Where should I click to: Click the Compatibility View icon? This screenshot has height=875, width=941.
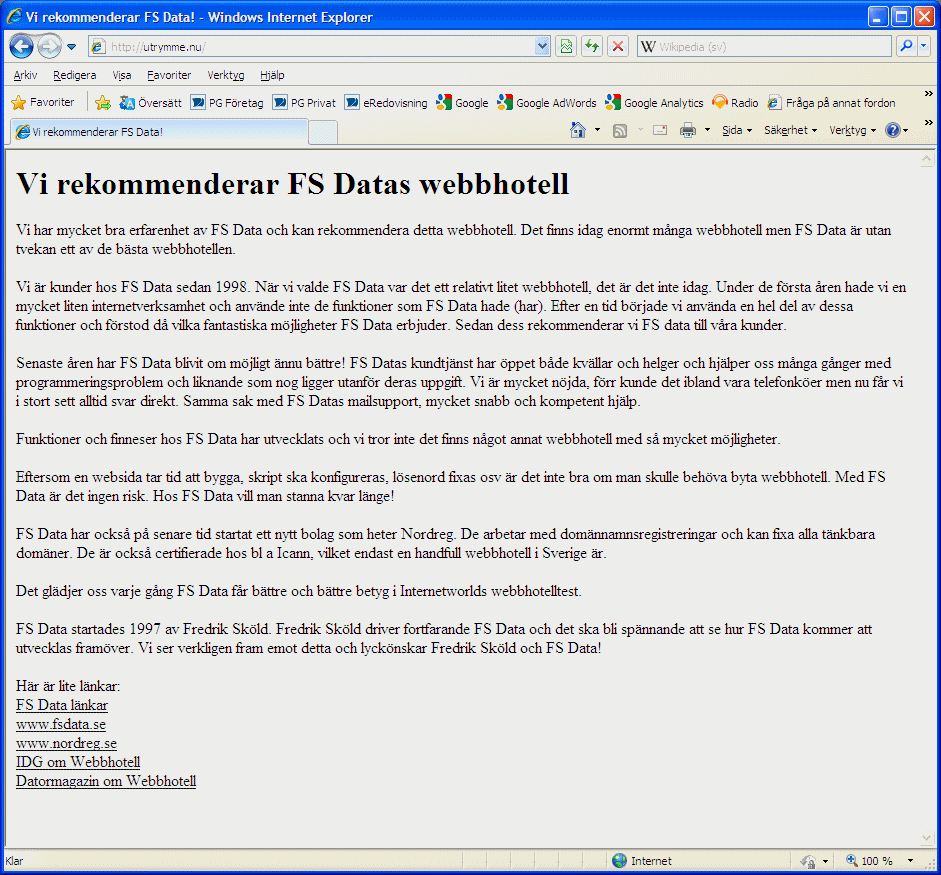566,46
